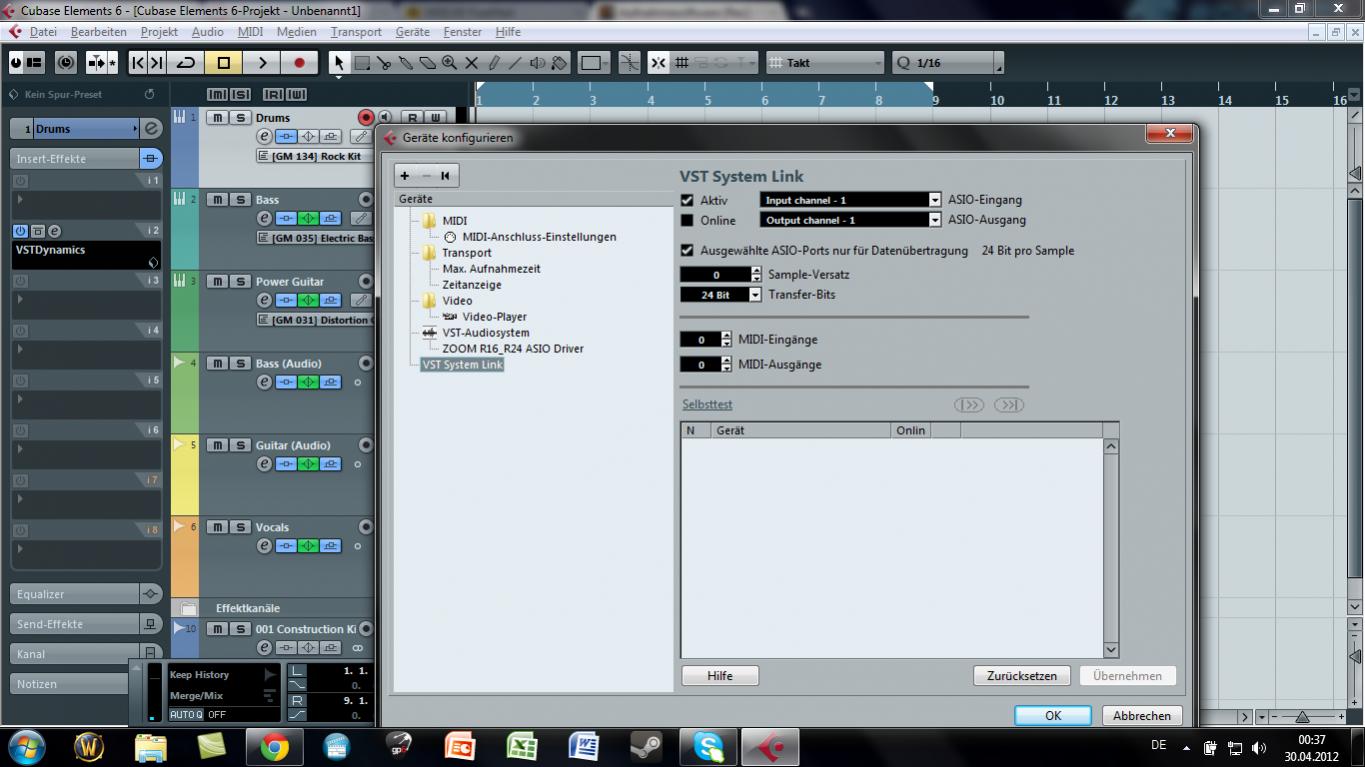Solo the Bass MIDI track
Screen dimensions: 1365x767
click(x=240, y=200)
